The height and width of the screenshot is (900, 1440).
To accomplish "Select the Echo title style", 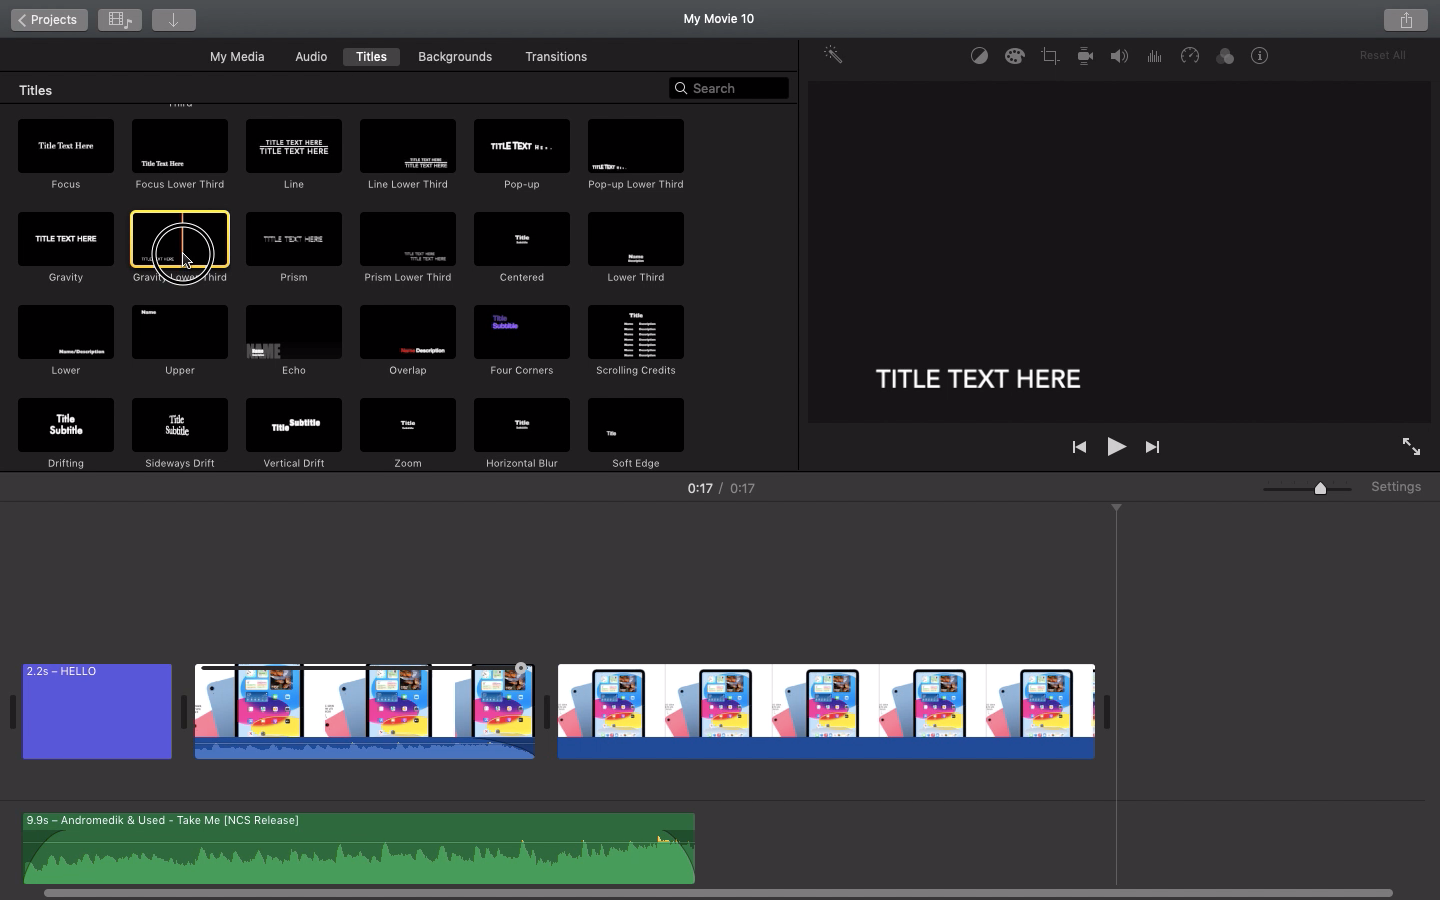I will (x=294, y=332).
